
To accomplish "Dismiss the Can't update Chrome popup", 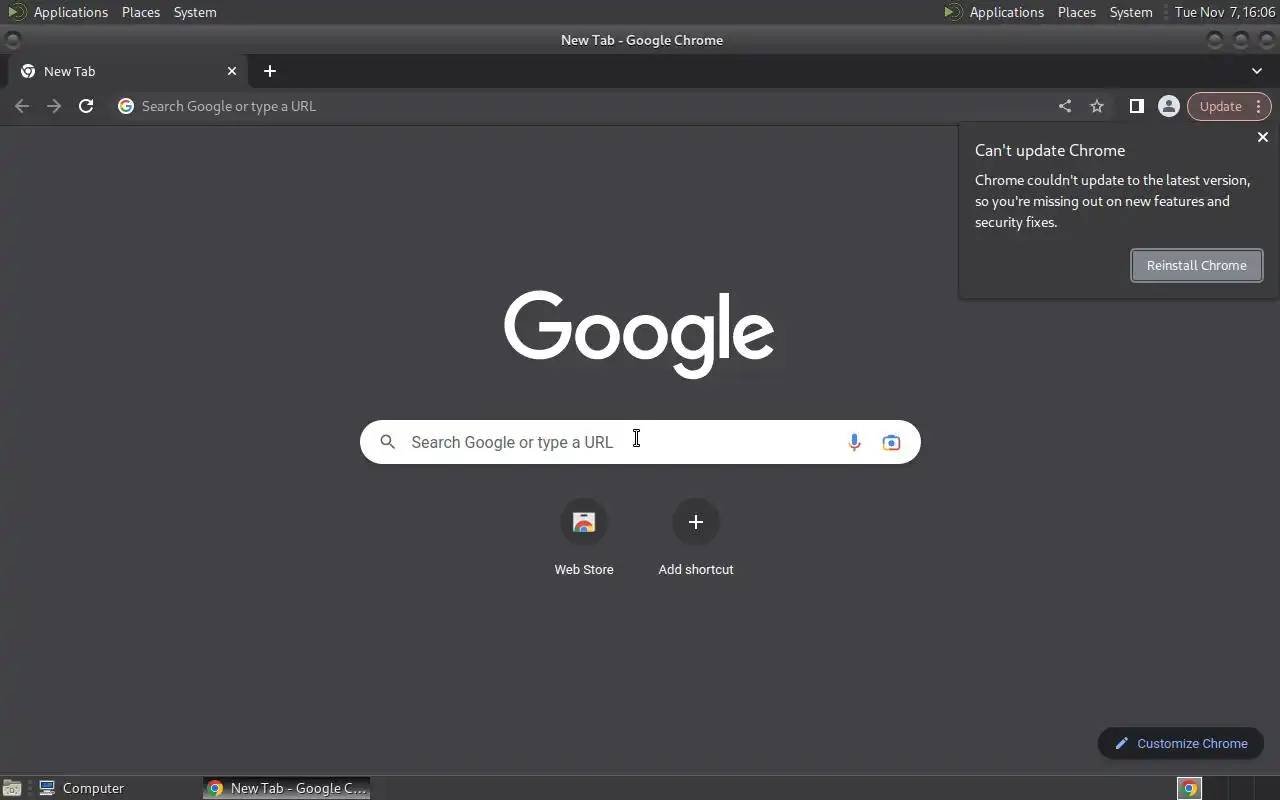I will tap(1263, 137).
